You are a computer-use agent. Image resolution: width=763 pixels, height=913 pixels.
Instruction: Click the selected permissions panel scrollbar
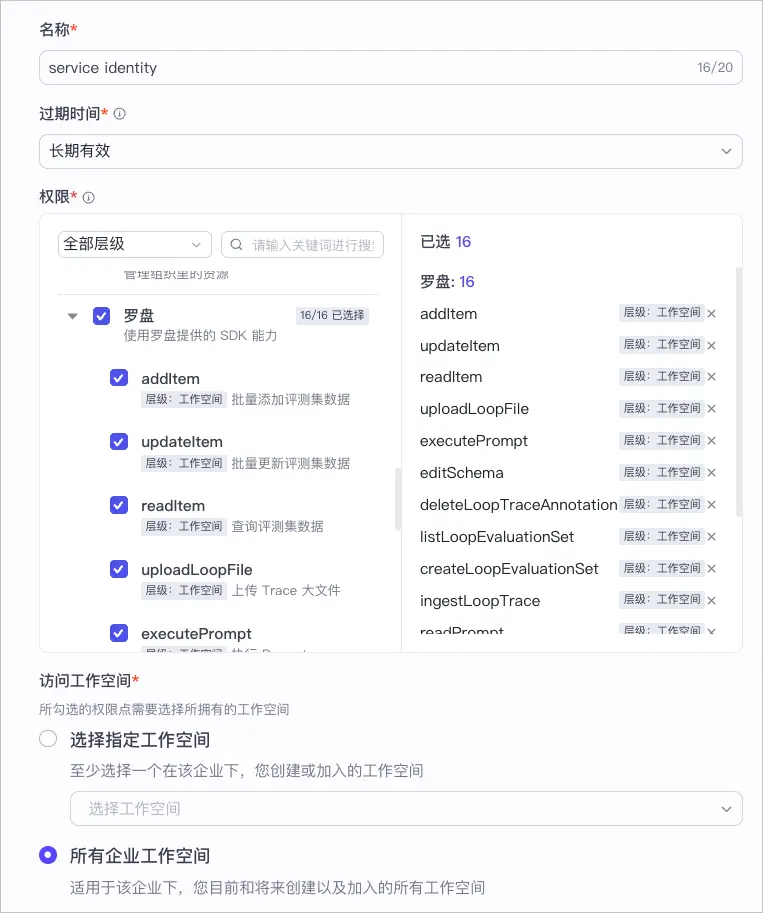click(739, 392)
